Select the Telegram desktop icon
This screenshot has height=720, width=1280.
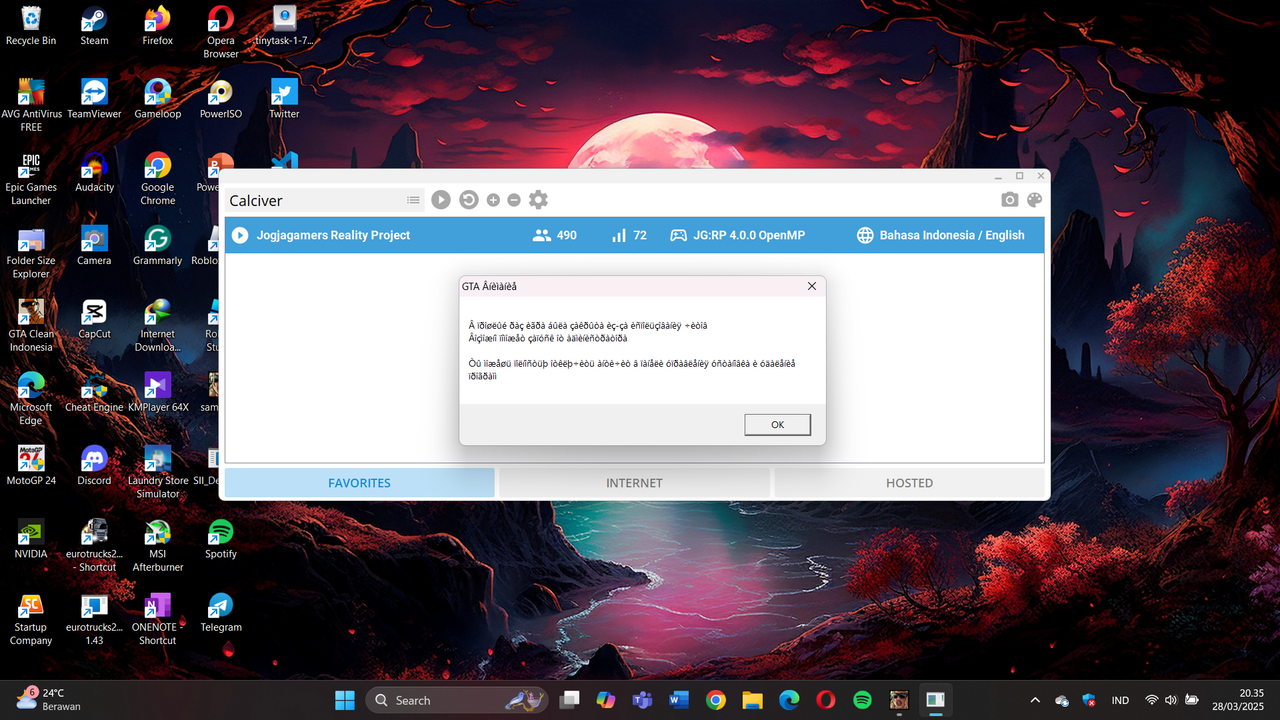(221, 613)
